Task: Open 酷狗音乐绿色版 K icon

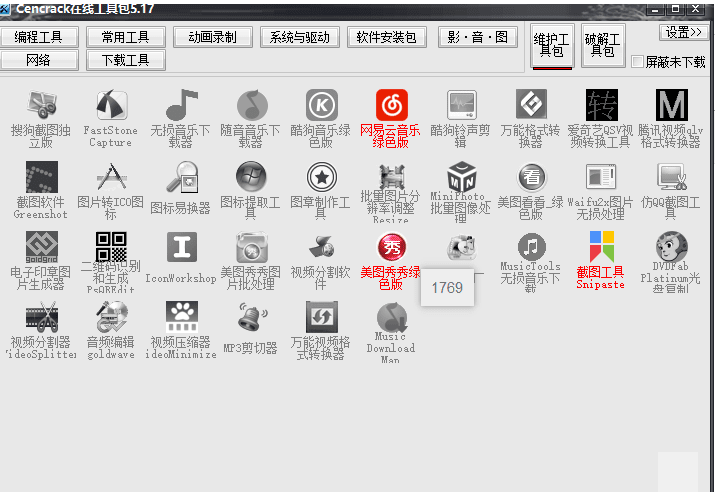Action: pos(322,105)
